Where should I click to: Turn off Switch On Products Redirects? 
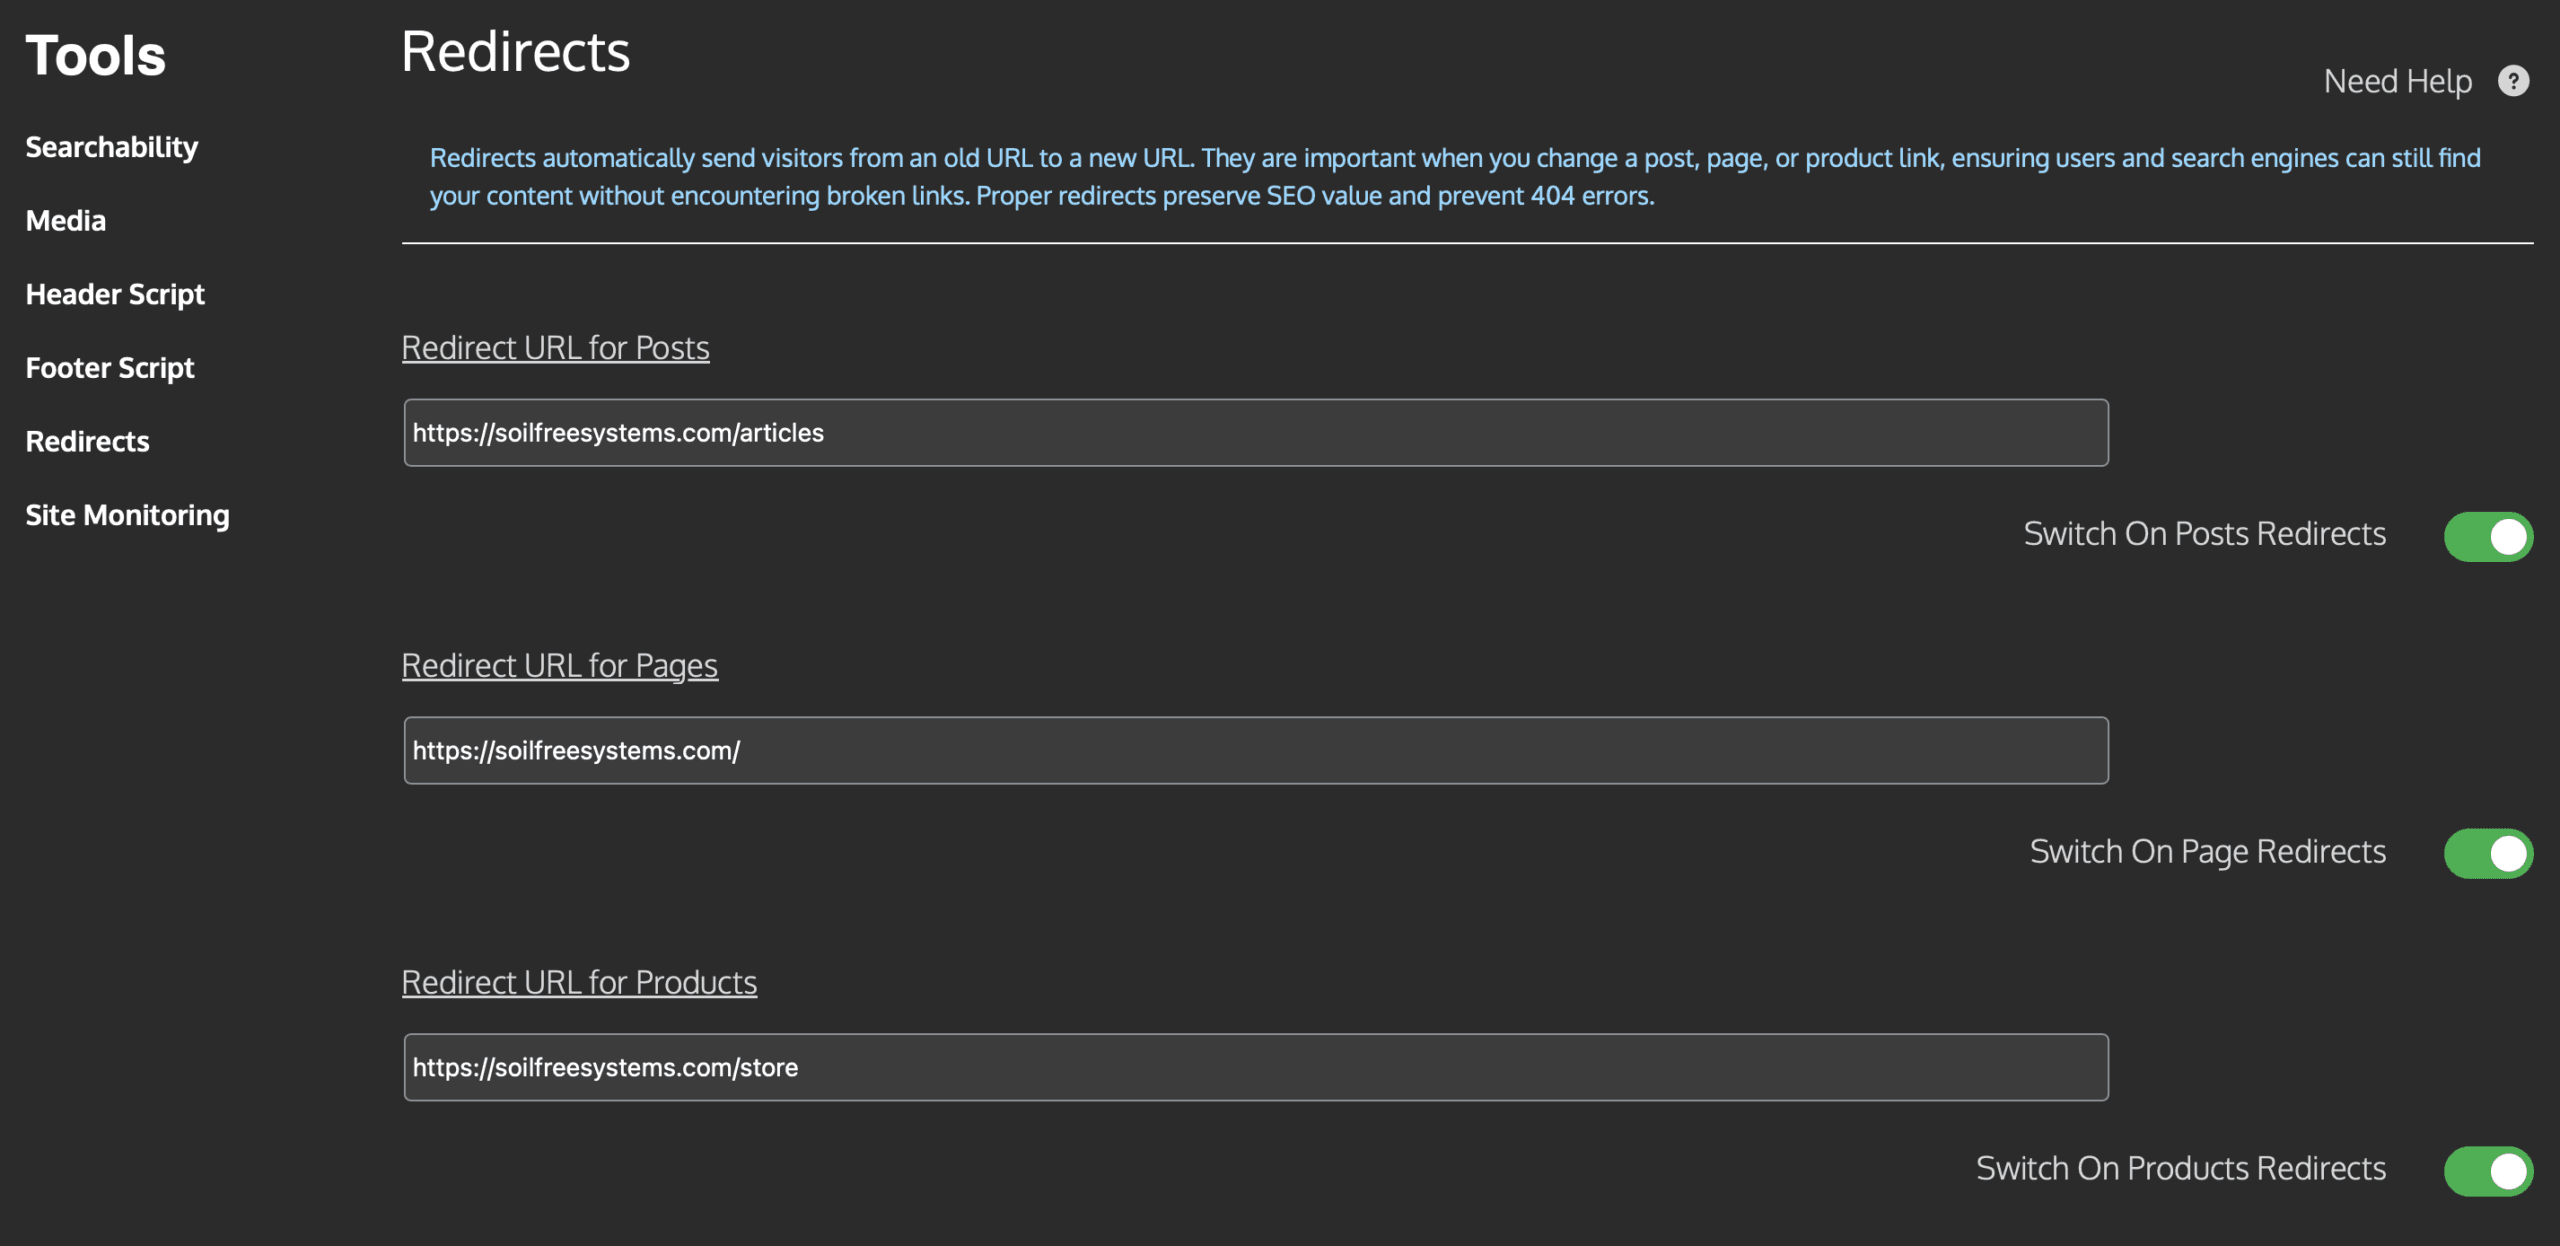click(x=2488, y=1170)
